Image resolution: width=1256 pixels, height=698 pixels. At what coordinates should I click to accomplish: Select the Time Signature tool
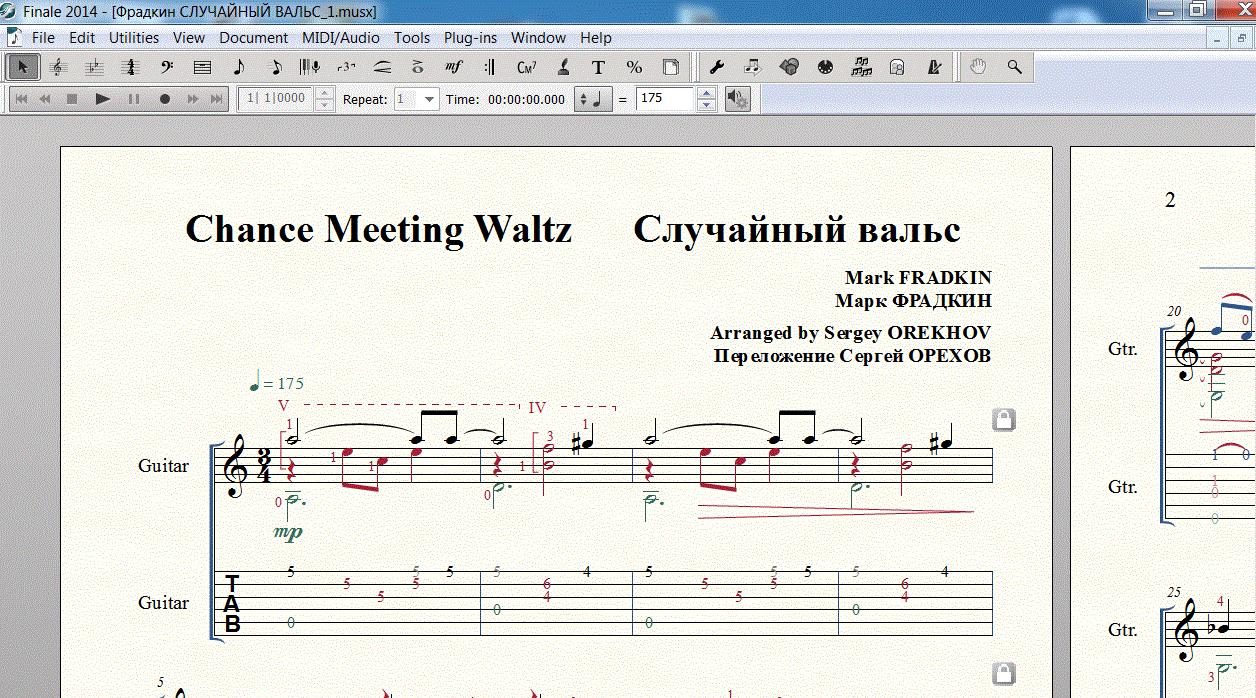(130, 67)
